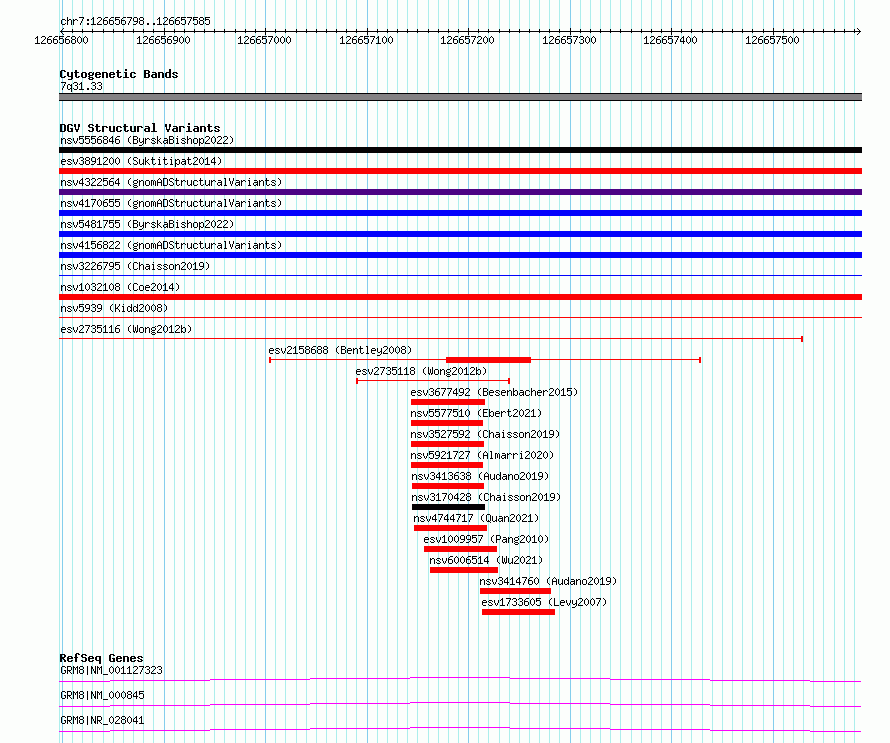890x743 pixels.
Task: Select the red bar under esv3891200
Action: (x=460, y=171)
